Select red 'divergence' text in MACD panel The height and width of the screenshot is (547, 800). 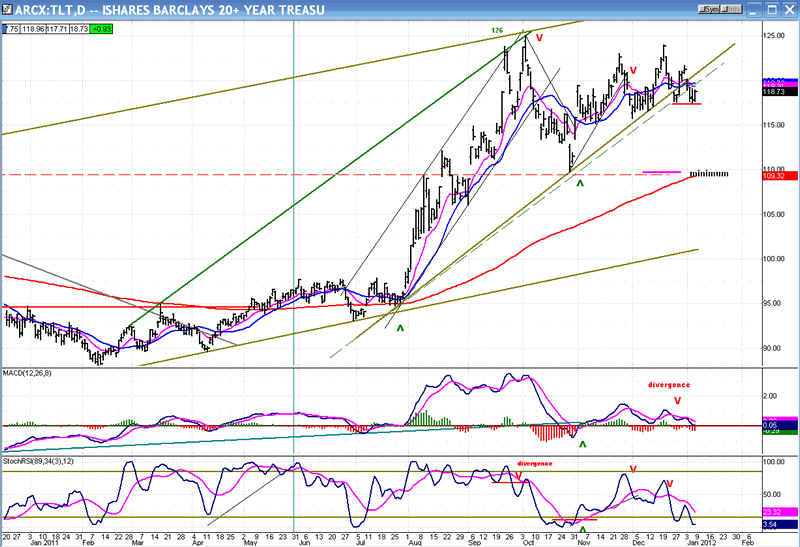[x=669, y=385]
